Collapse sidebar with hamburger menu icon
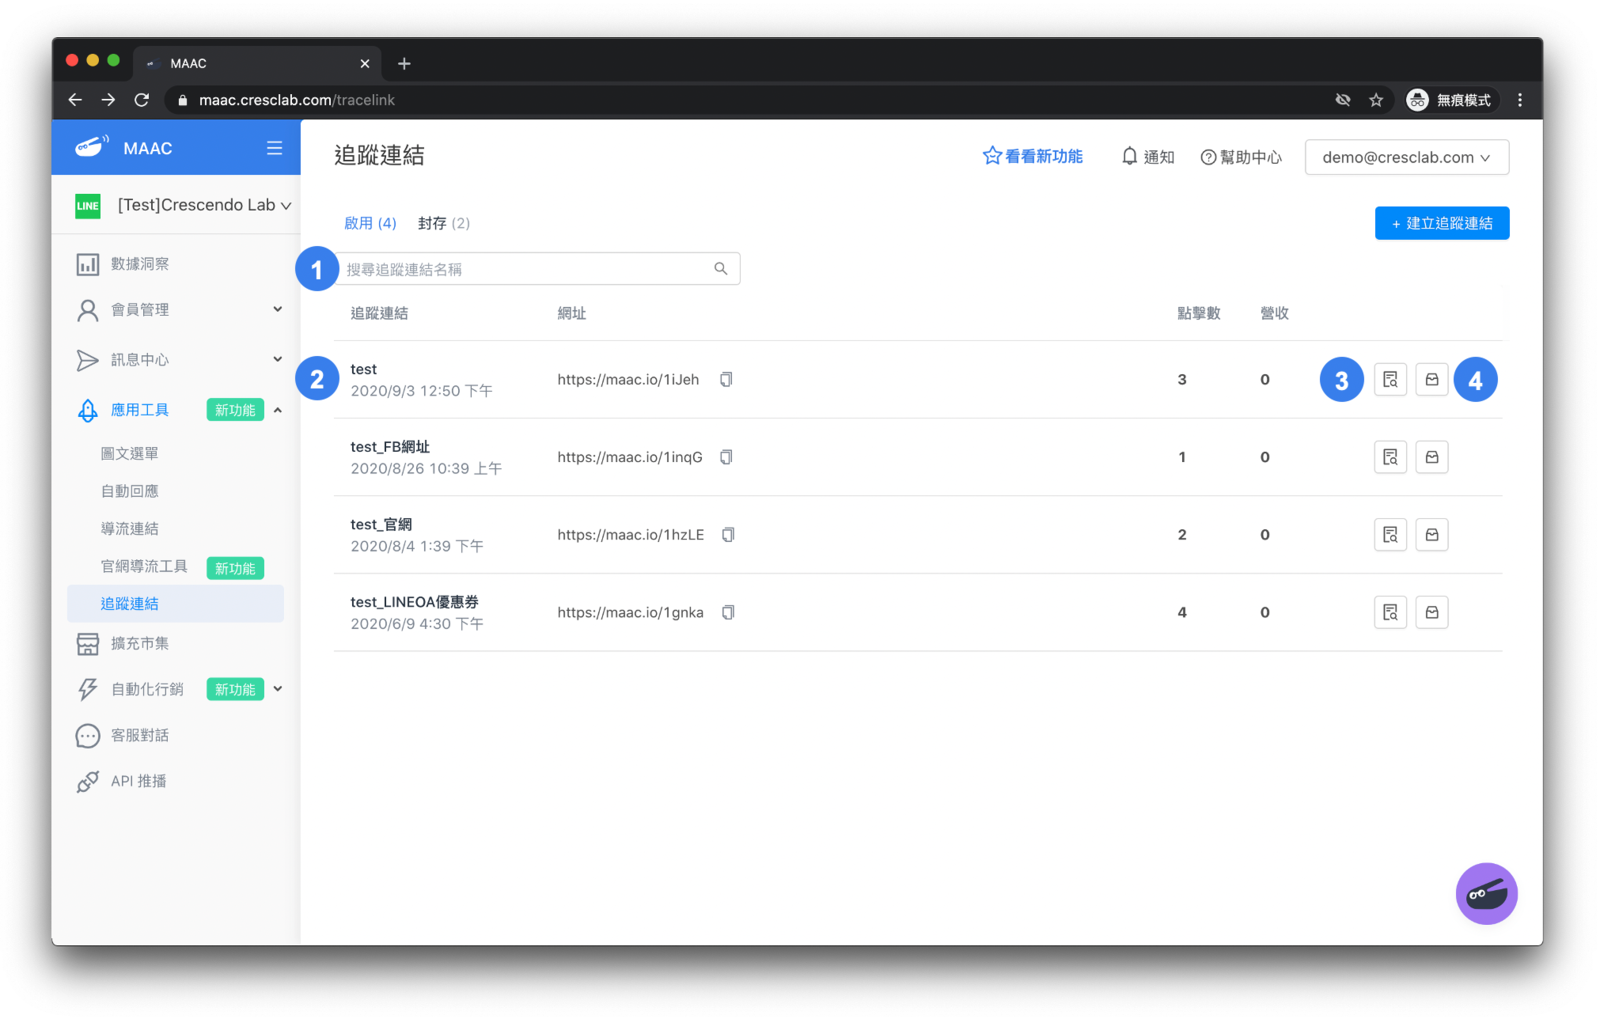The image size is (1600, 1019). coord(274,148)
